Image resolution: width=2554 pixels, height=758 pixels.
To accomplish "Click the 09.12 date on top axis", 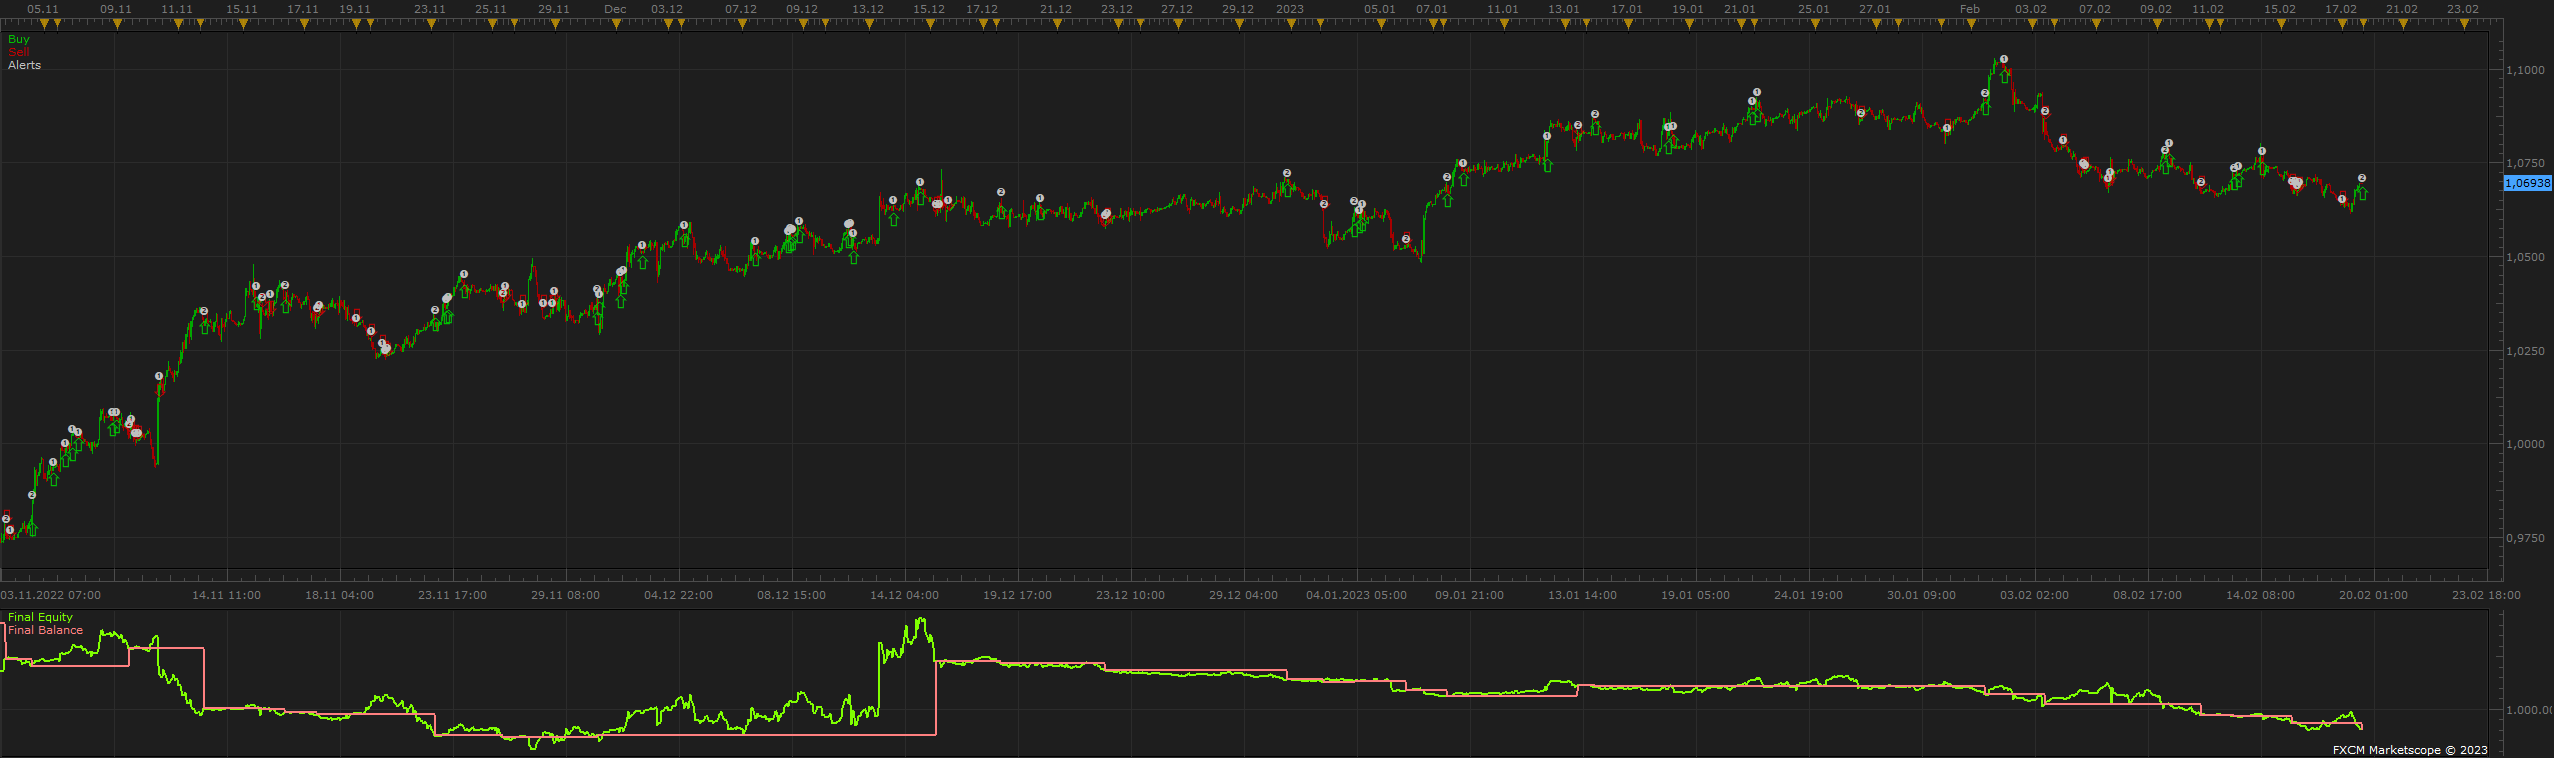I will coord(802,9).
